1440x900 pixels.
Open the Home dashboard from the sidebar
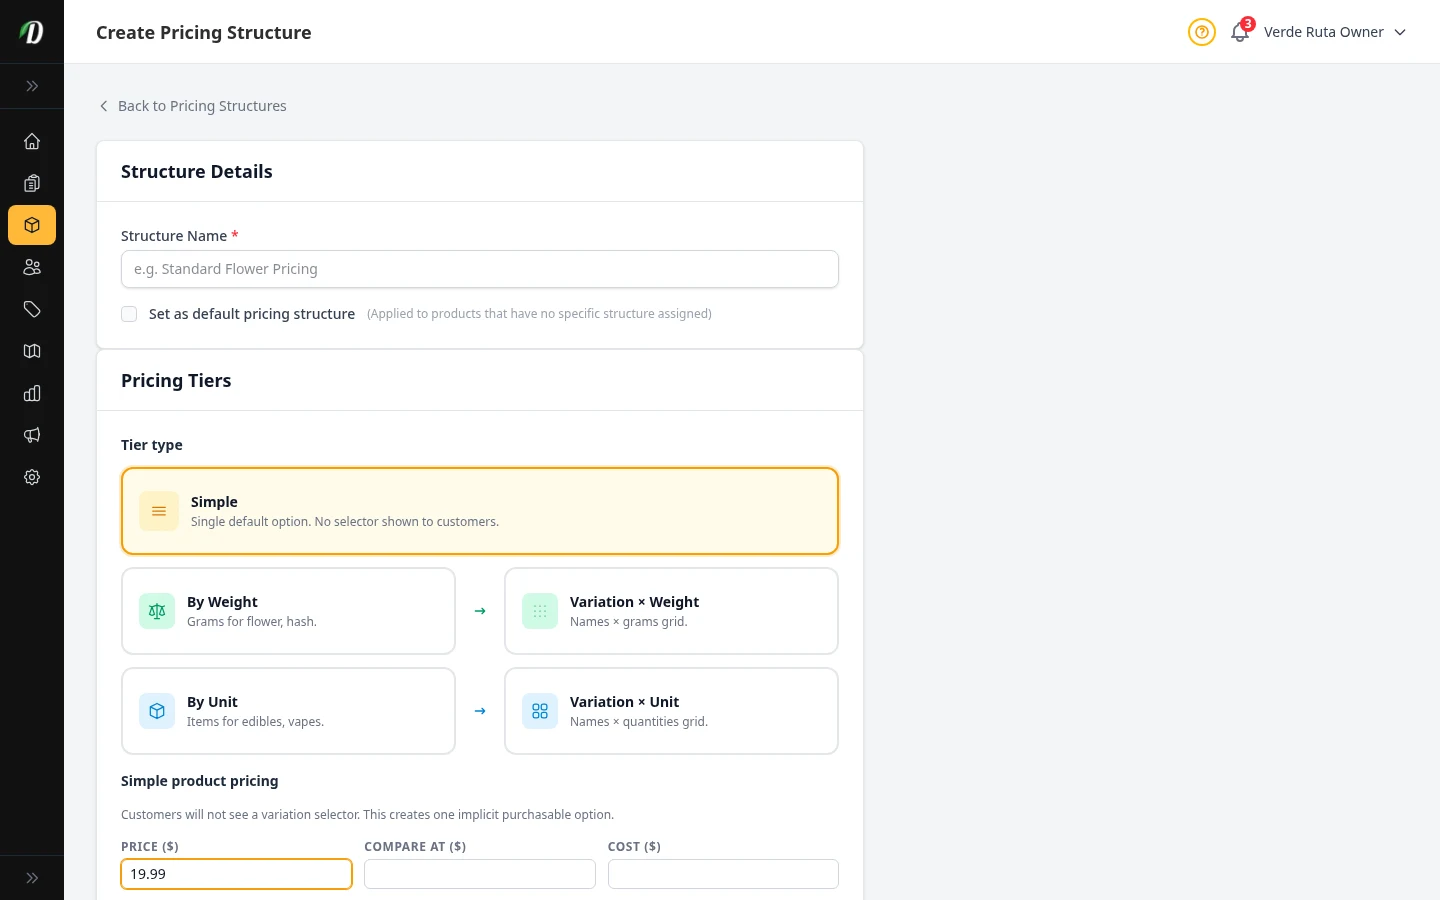tap(31, 141)
